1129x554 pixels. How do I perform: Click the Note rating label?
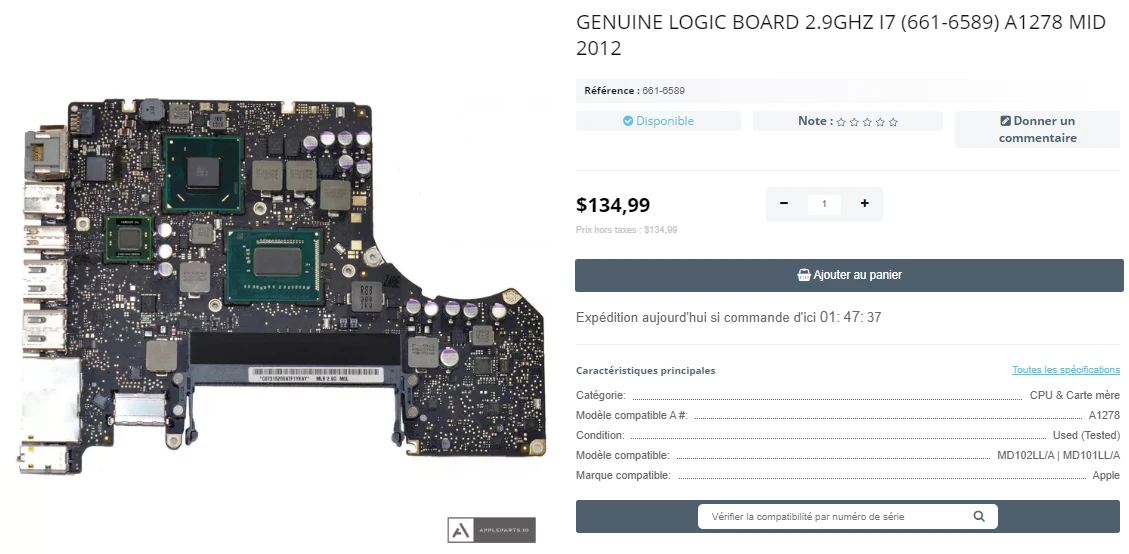[x=815, y=121]
